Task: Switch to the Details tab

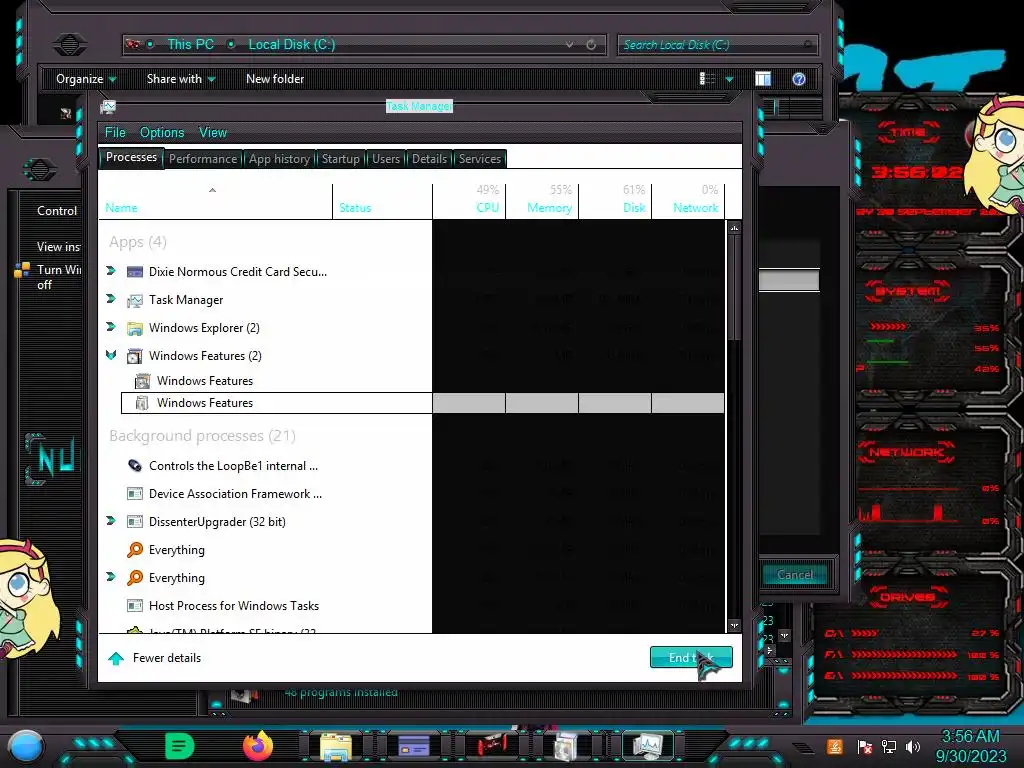Action: pyautogui.click(x=429, y=159)
